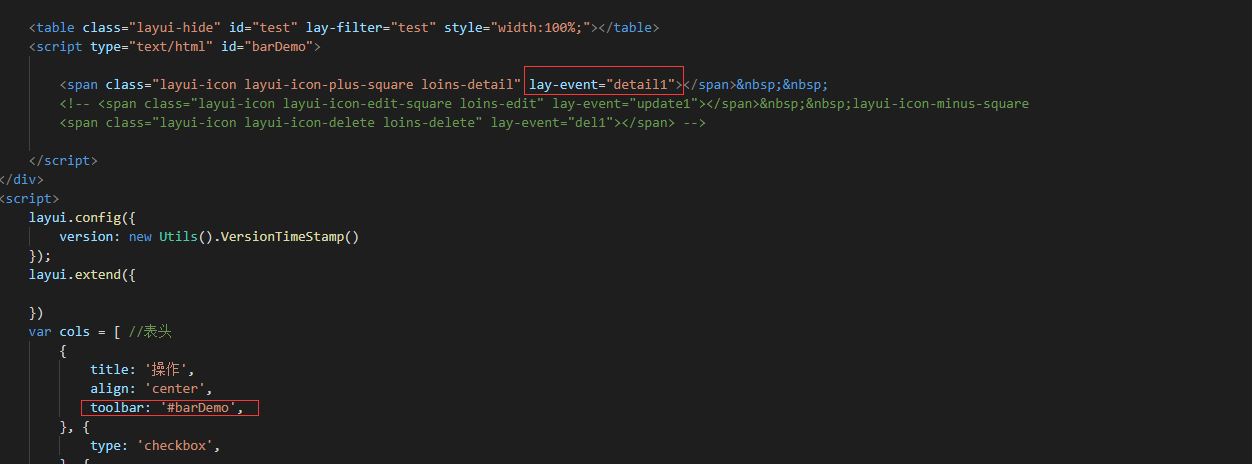The image size is (1252, 464).
Task: Click the lay-filter="test" attribute
Action: coord(371,27)
